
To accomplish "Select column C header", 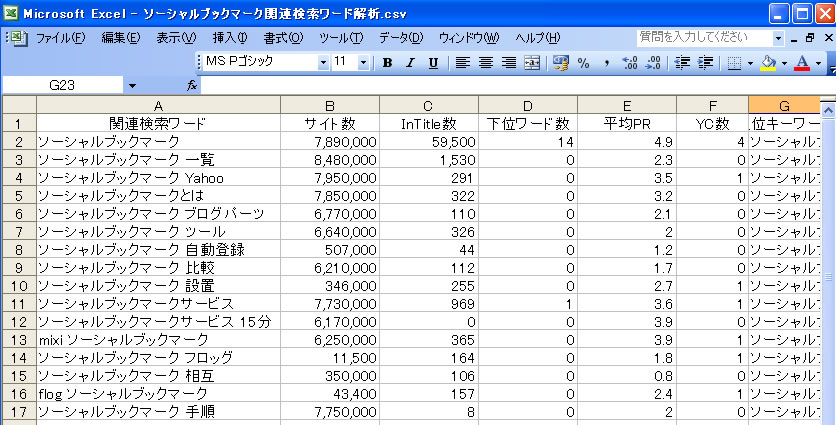I will 429,106.
